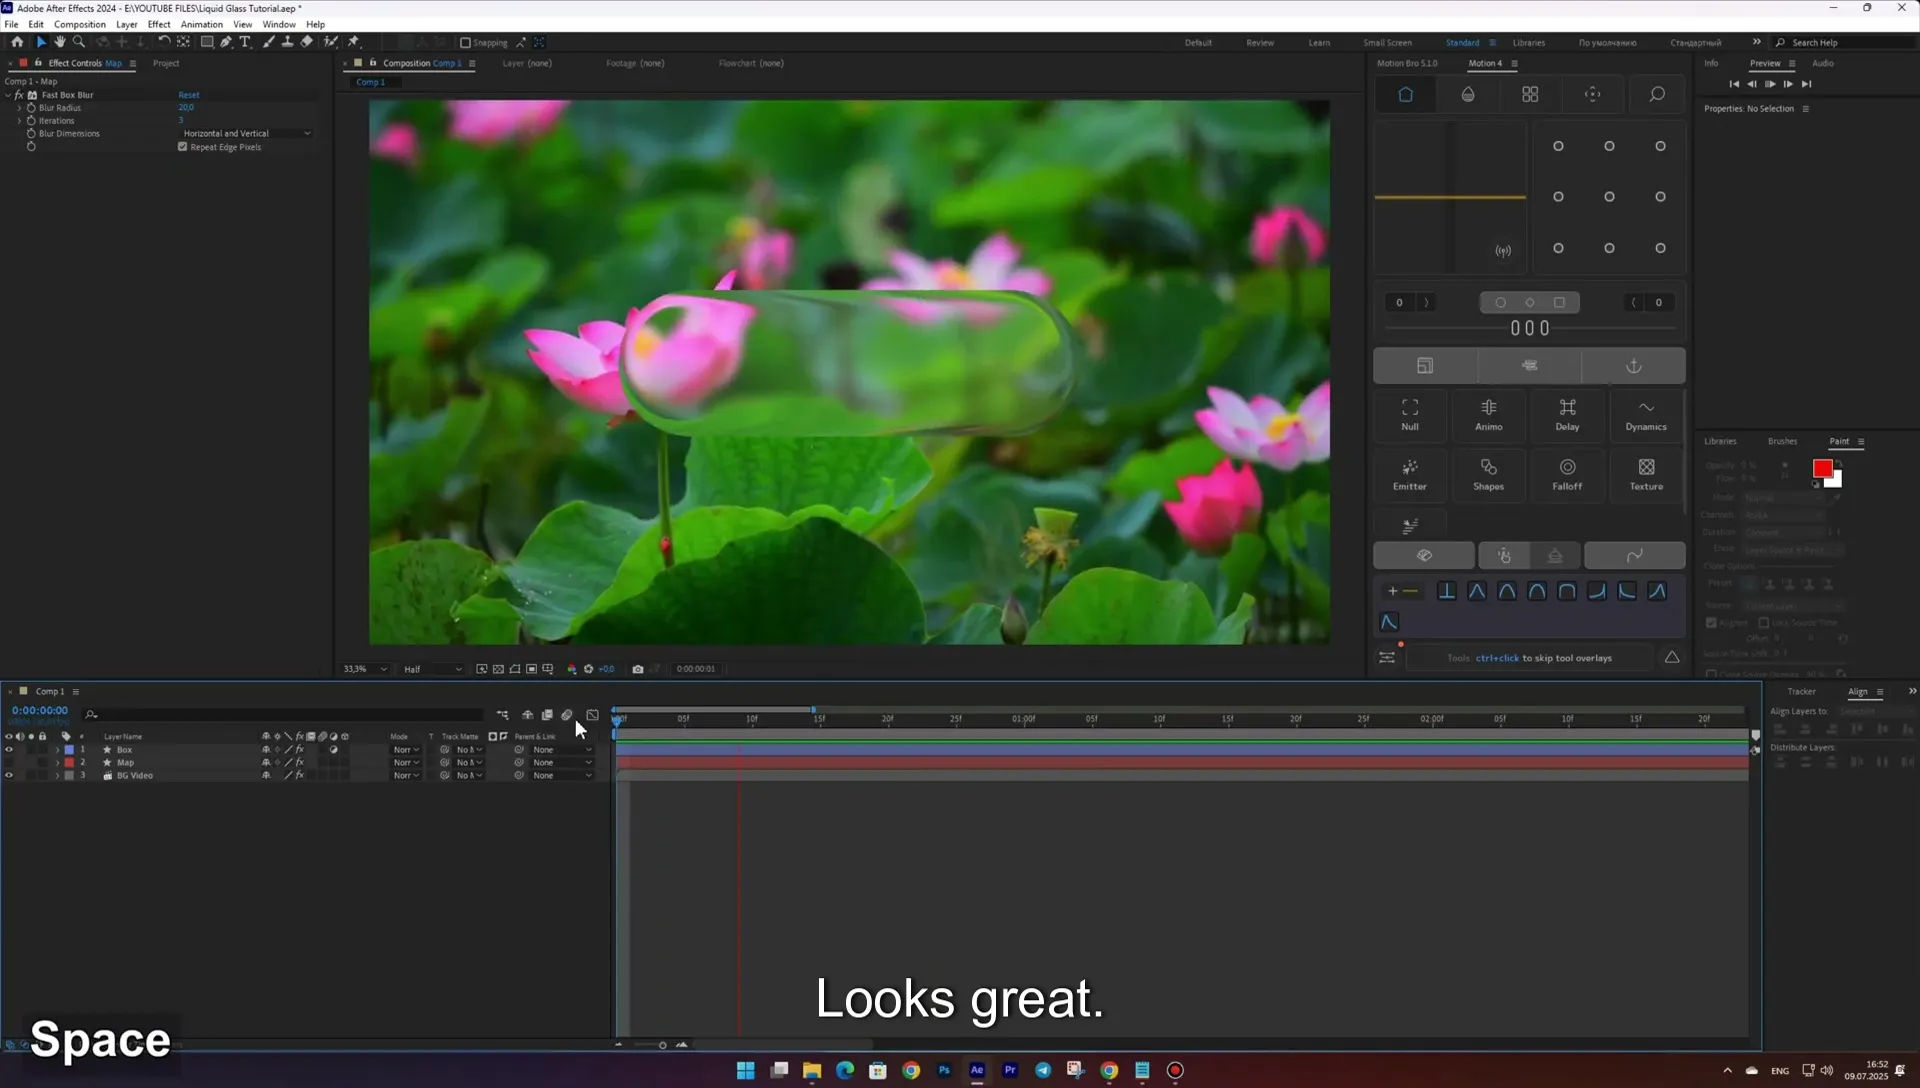Switch to the Brushes panel tab
The height and width of the screenshot is (1088, 1920).
pyautogui.click(x=1782, y=441)
